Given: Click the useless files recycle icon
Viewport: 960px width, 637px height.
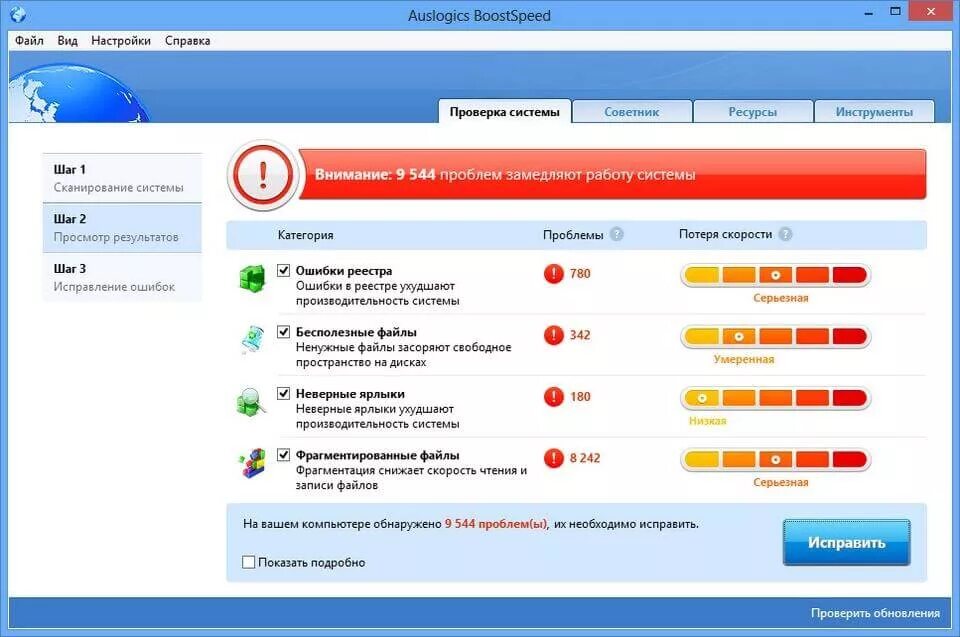Looking at the screenshot, I should pyautogui.click(x=253, y=340).
